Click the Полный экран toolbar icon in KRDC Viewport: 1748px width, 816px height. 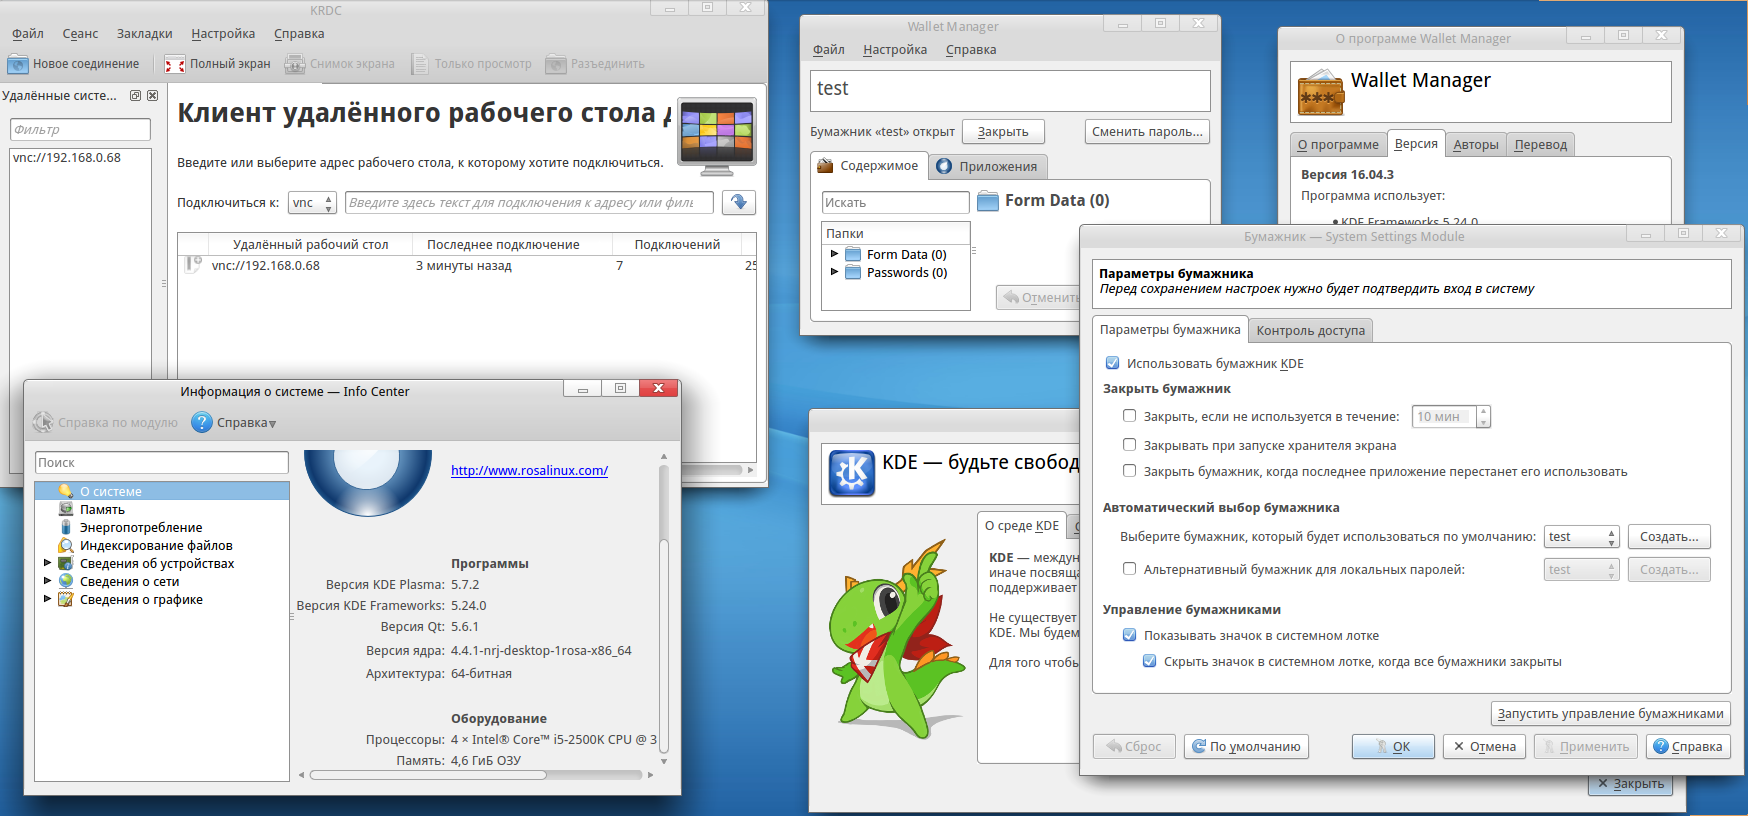point(175,64)
